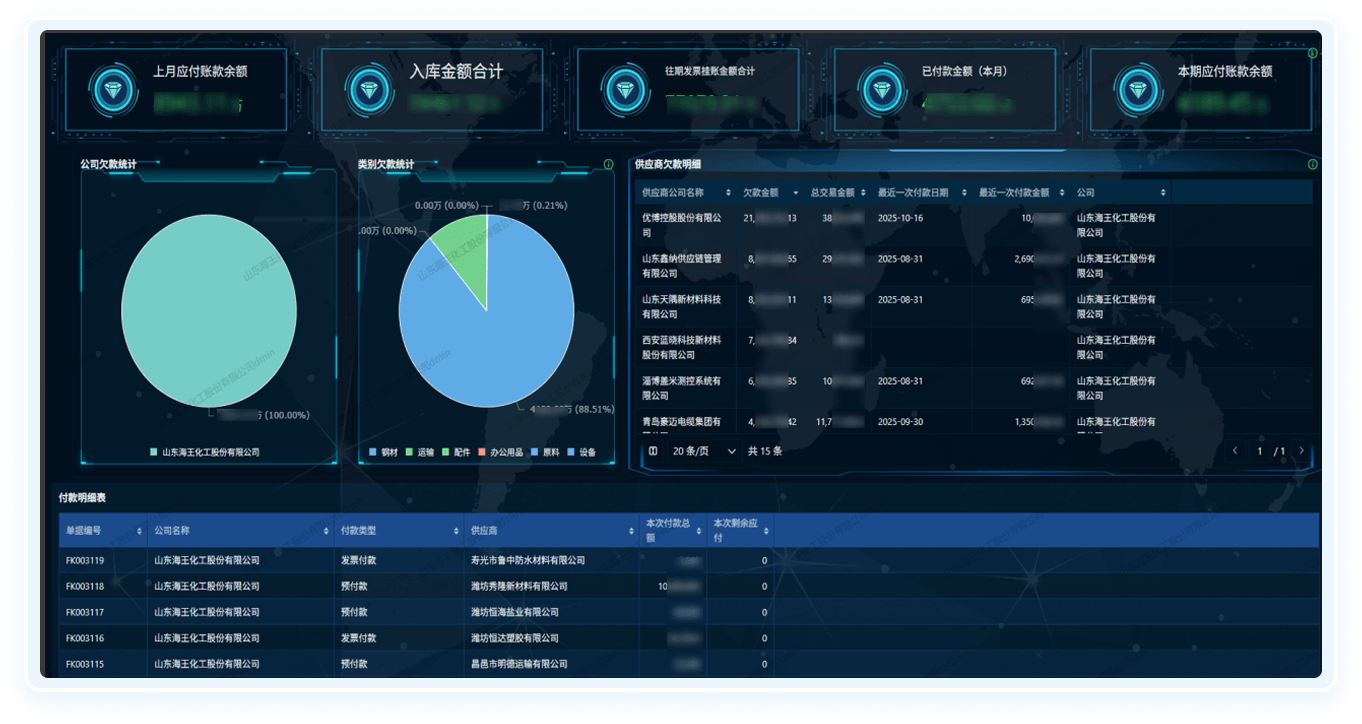Click the diamond icon on 已付款金额（本月） card
This screenshot has width=1362, height=724.
[882, 89]
